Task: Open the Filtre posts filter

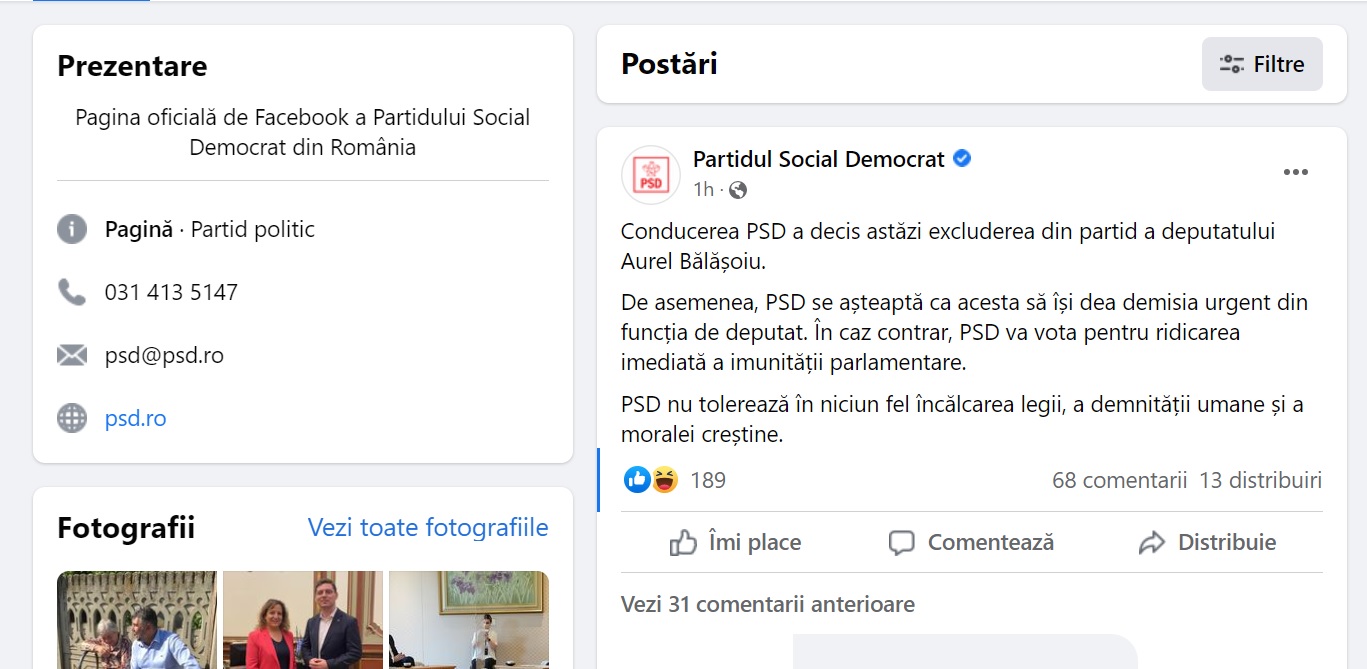Action: coord(1262,64)
